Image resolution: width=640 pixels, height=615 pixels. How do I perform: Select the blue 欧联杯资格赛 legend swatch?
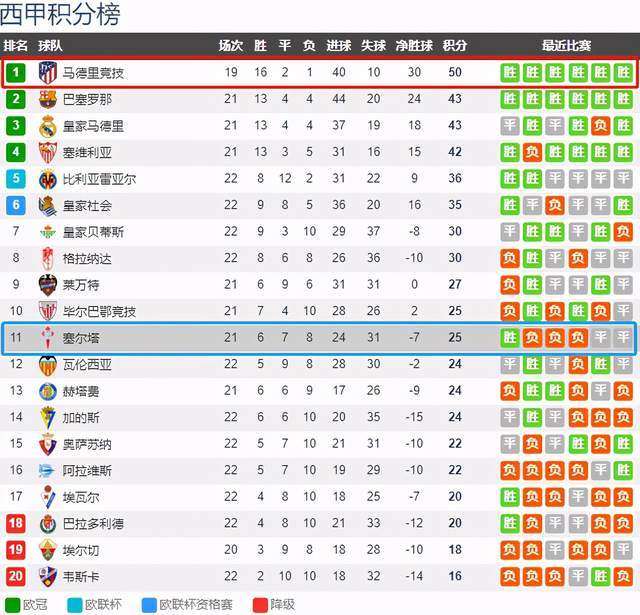click(149, 604)
